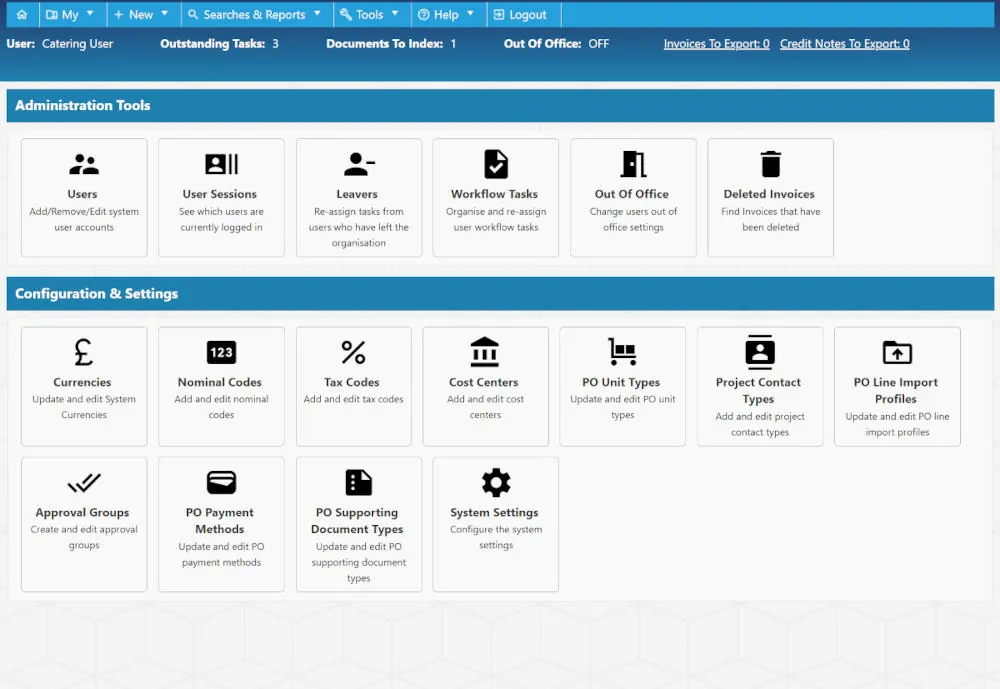Open the Searches & Reports menu label
The image size is (1000, 689).
[x=254, y=15]
